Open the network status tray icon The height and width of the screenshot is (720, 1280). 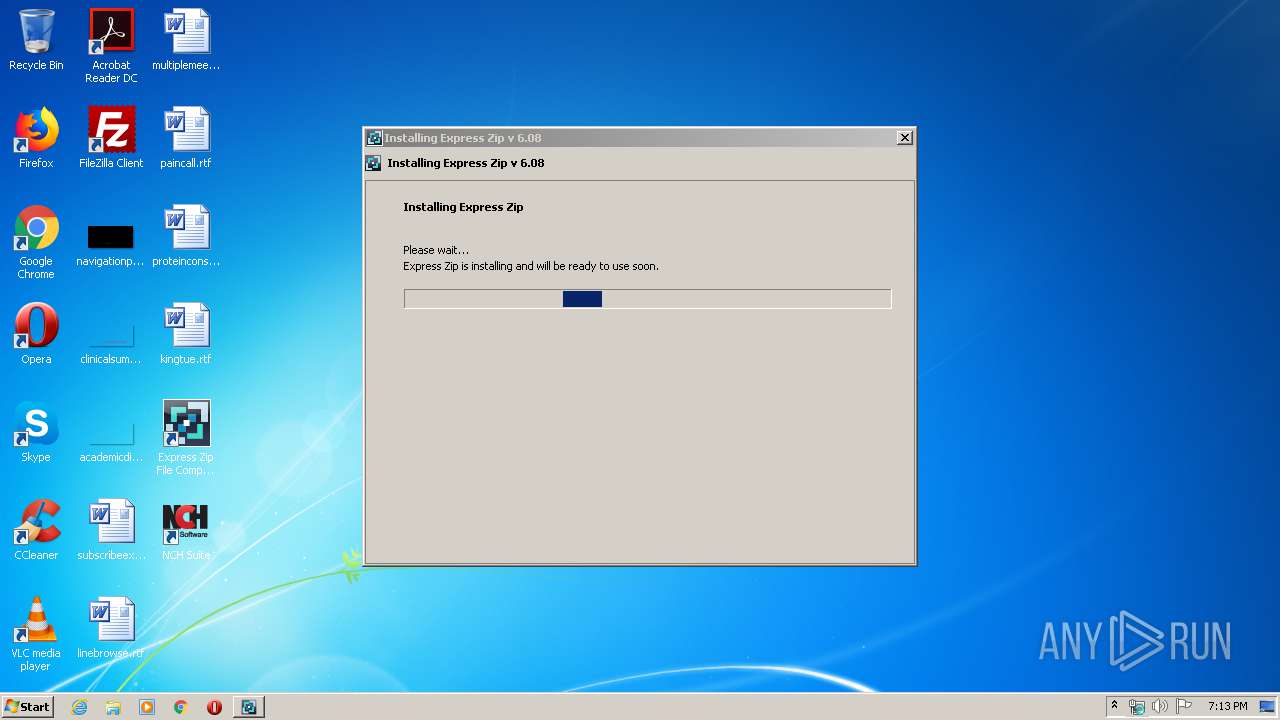point(1137,707)
